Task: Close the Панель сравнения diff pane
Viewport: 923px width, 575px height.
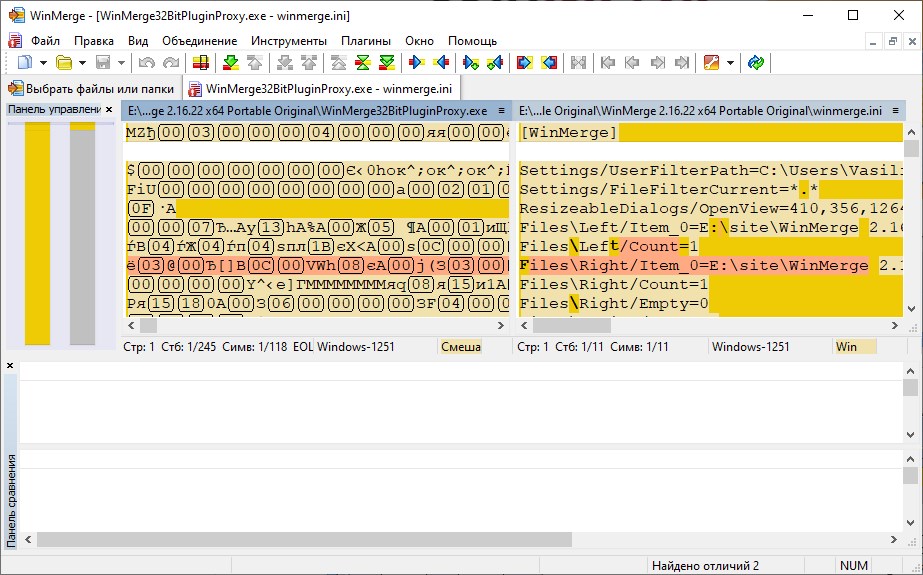Action: pyautogui.click(x=10, y=365)
